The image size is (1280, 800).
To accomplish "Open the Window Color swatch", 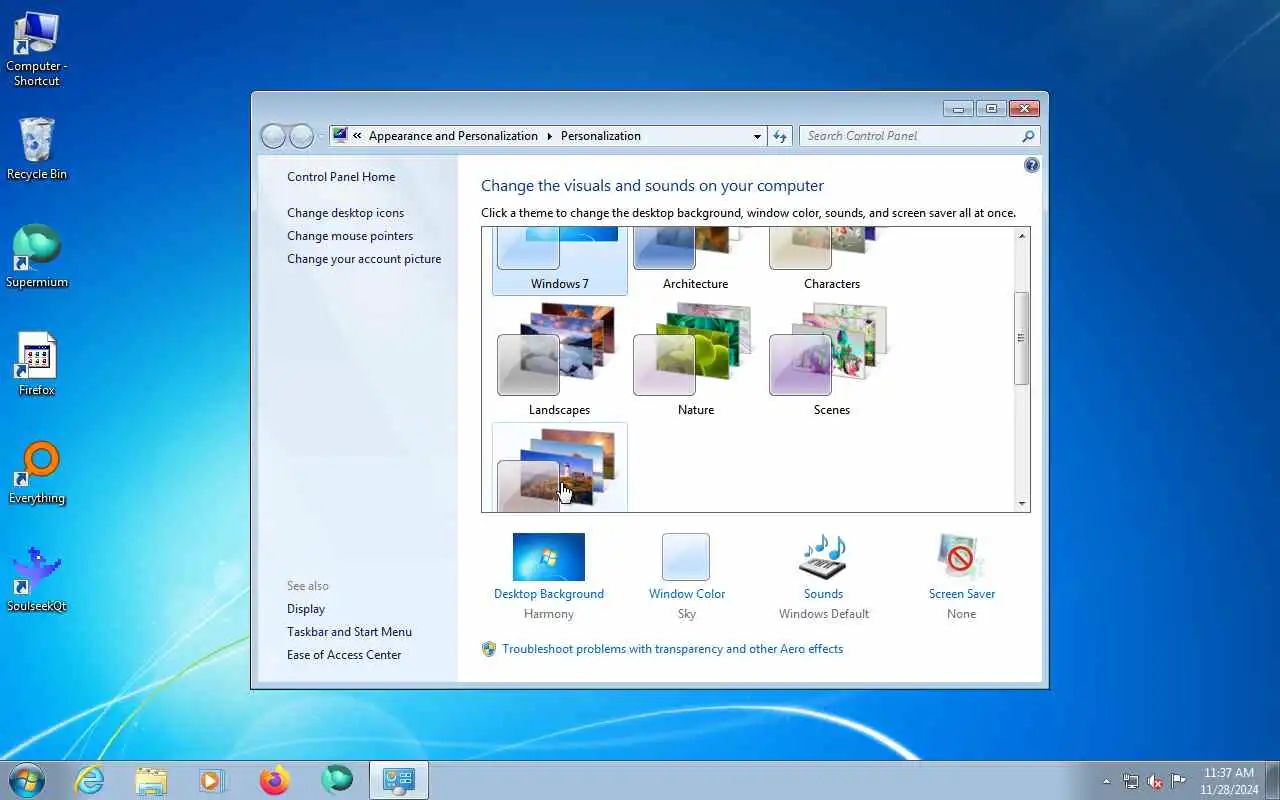I will pyautogui.click(x=686, y=557).
